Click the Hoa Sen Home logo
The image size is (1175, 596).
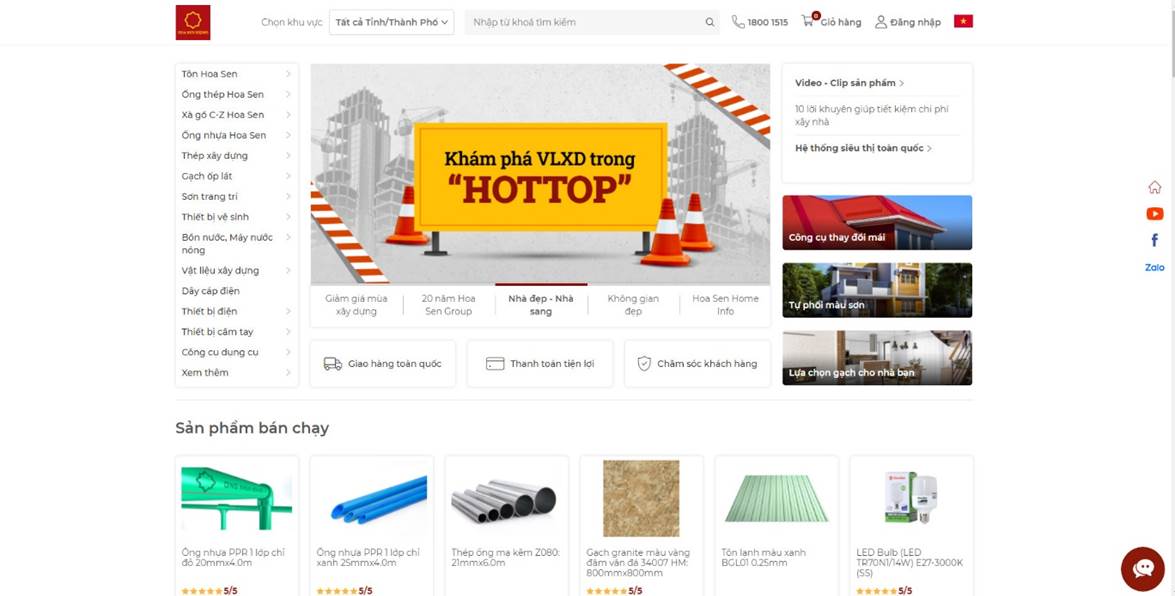pos(193,22)
